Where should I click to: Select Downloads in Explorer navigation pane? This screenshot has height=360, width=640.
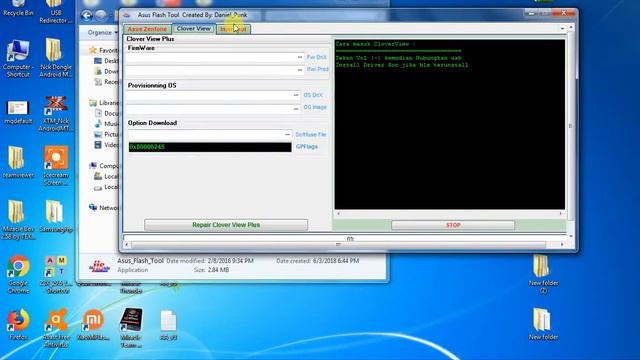(107, 71)
